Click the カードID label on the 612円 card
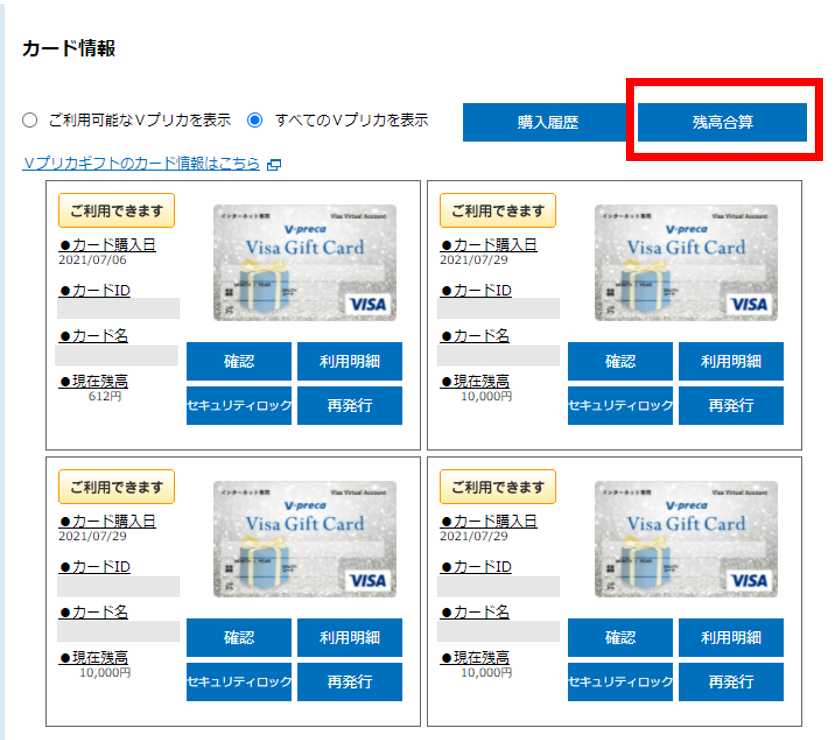 coord(95,290)
